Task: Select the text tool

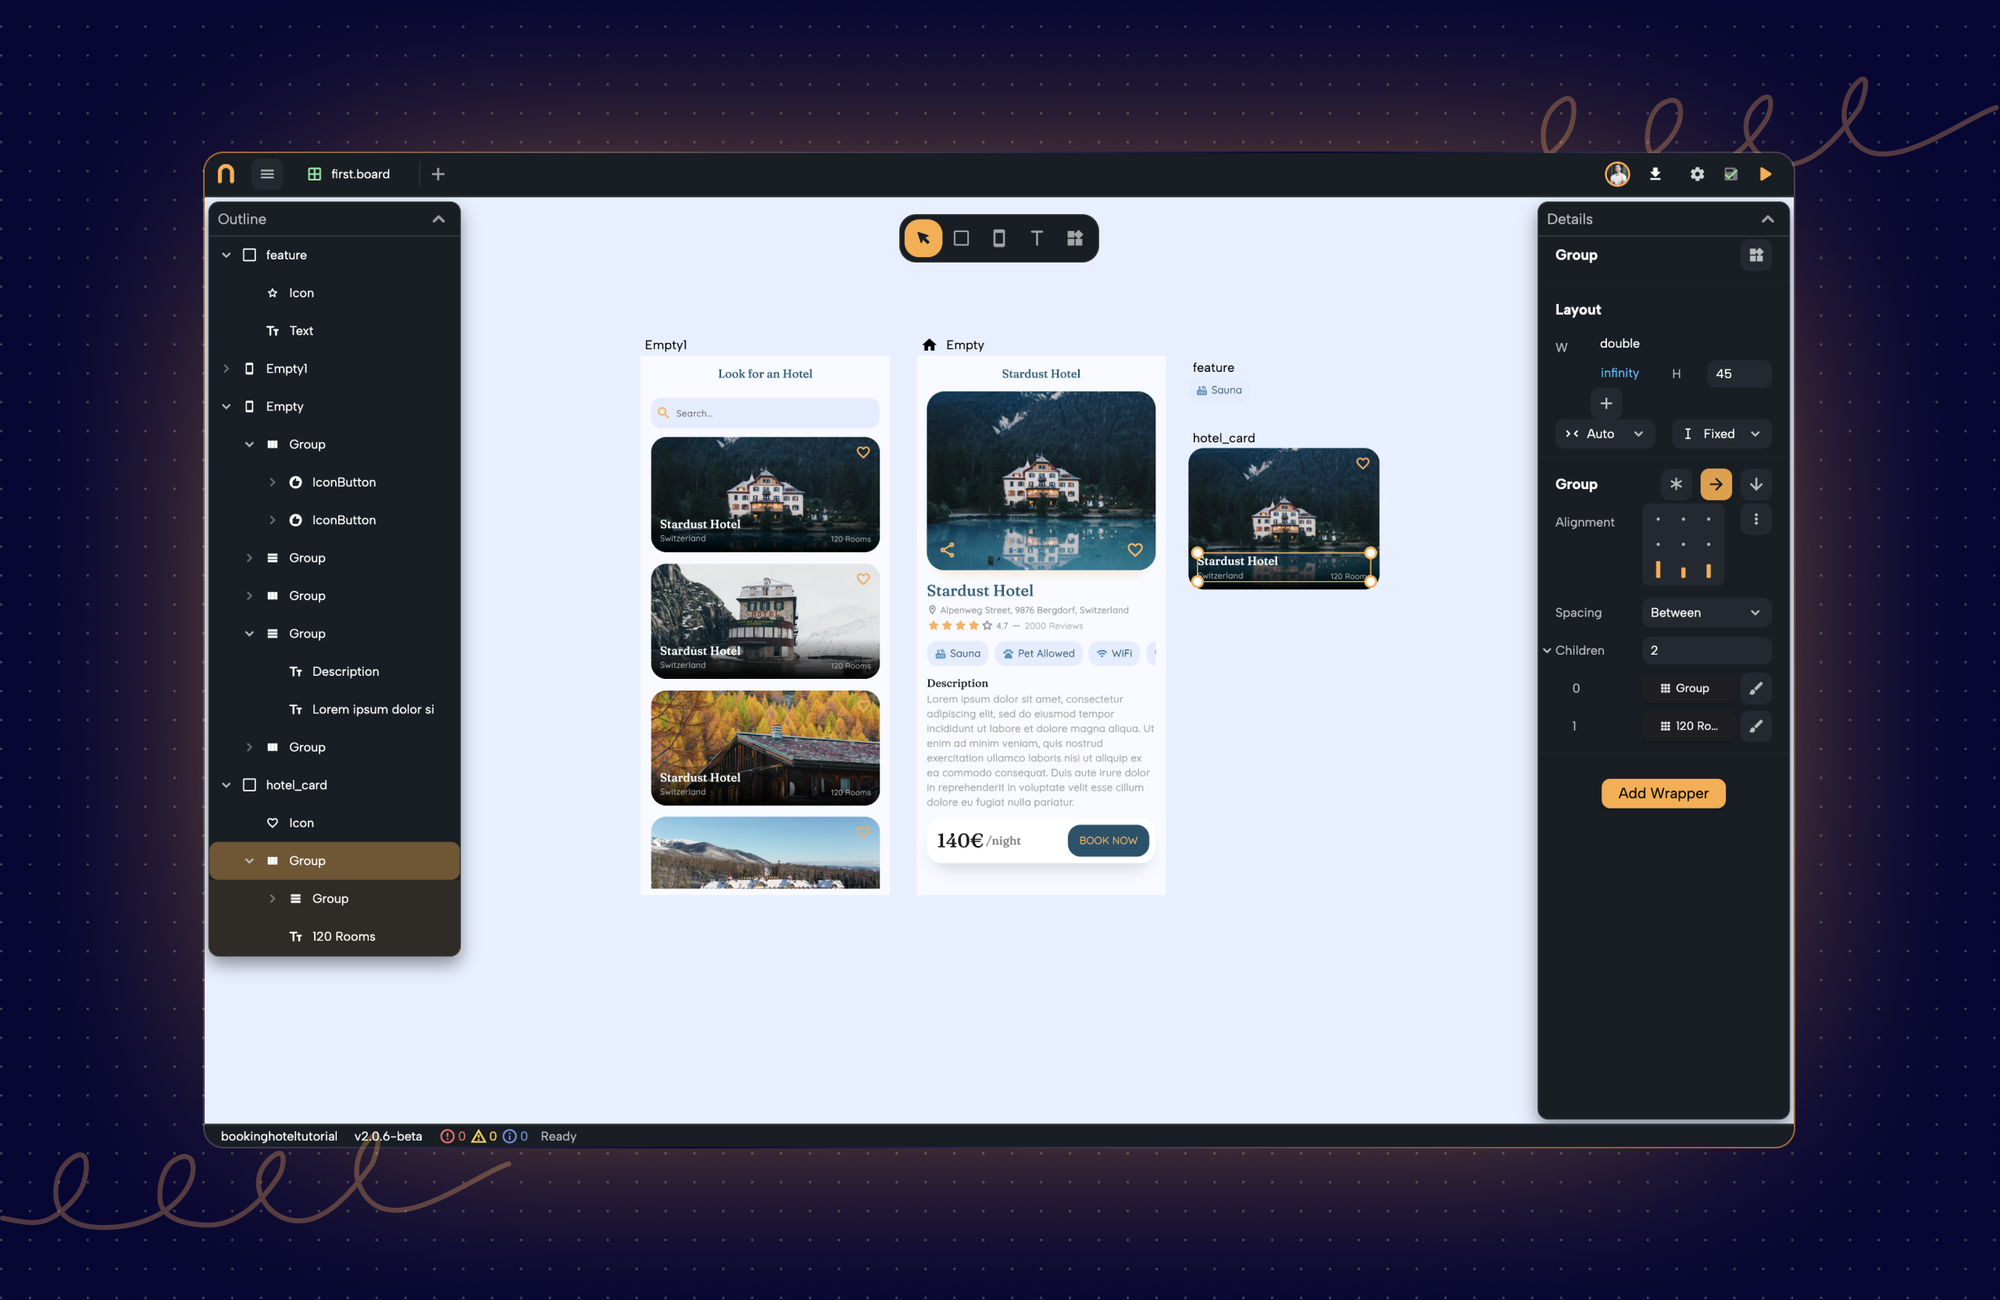Action: [1036, 238]
